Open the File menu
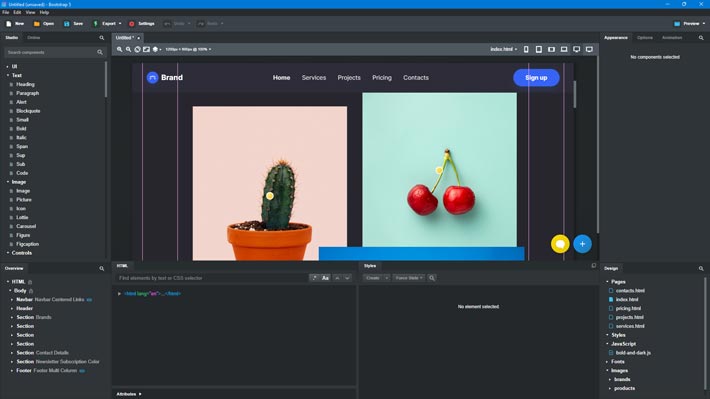710x399 pixels. click(x=5, y=13)
